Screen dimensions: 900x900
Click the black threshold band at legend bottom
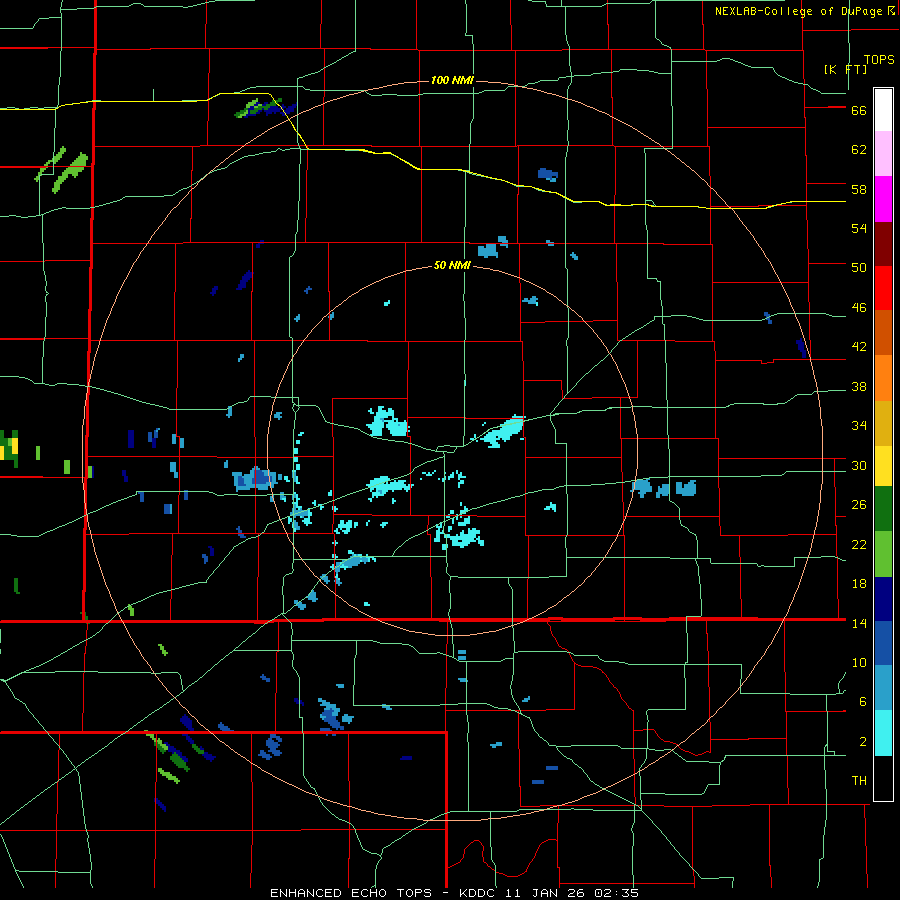coord(883,778)
